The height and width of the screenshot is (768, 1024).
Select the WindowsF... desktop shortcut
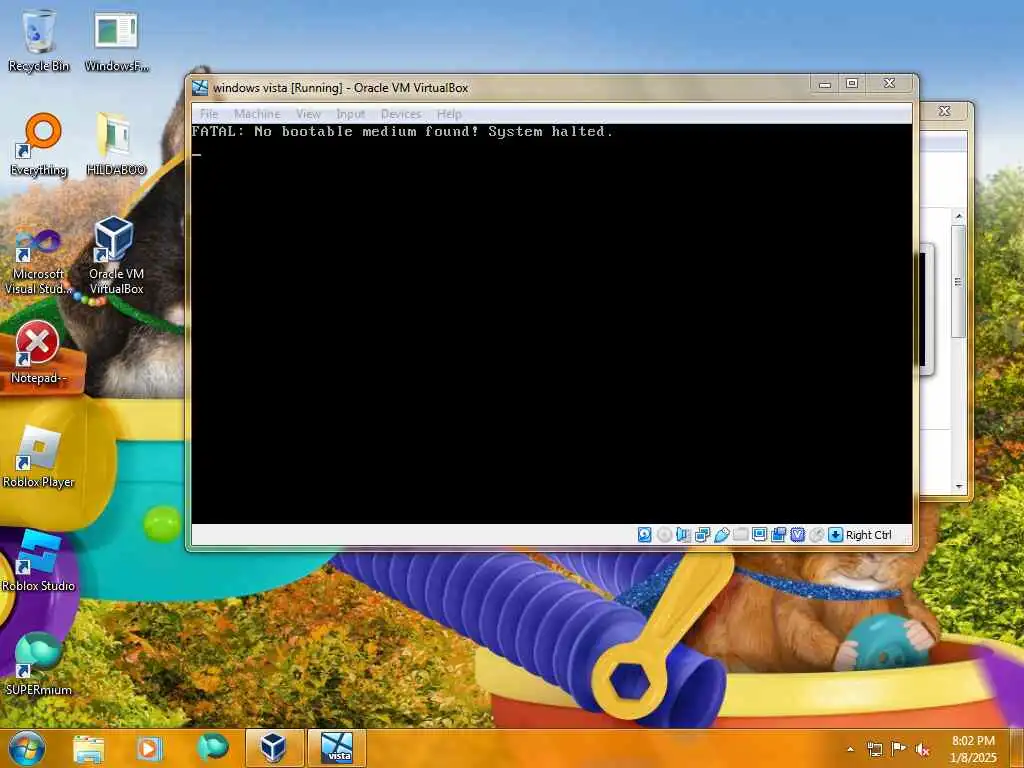116,40
